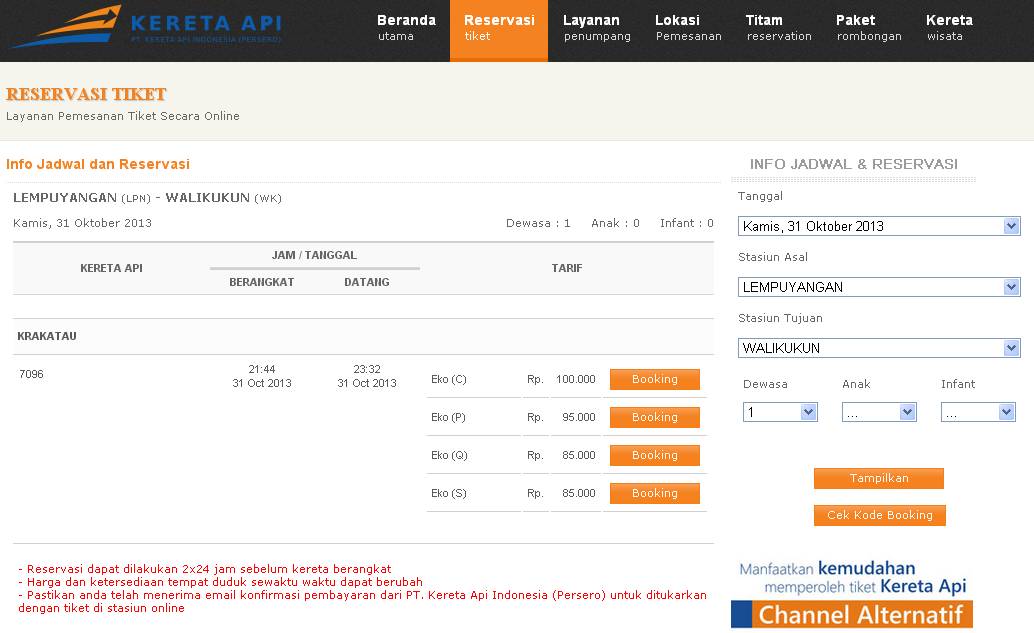Book the Eko (S) fare

tap(655, 493)
